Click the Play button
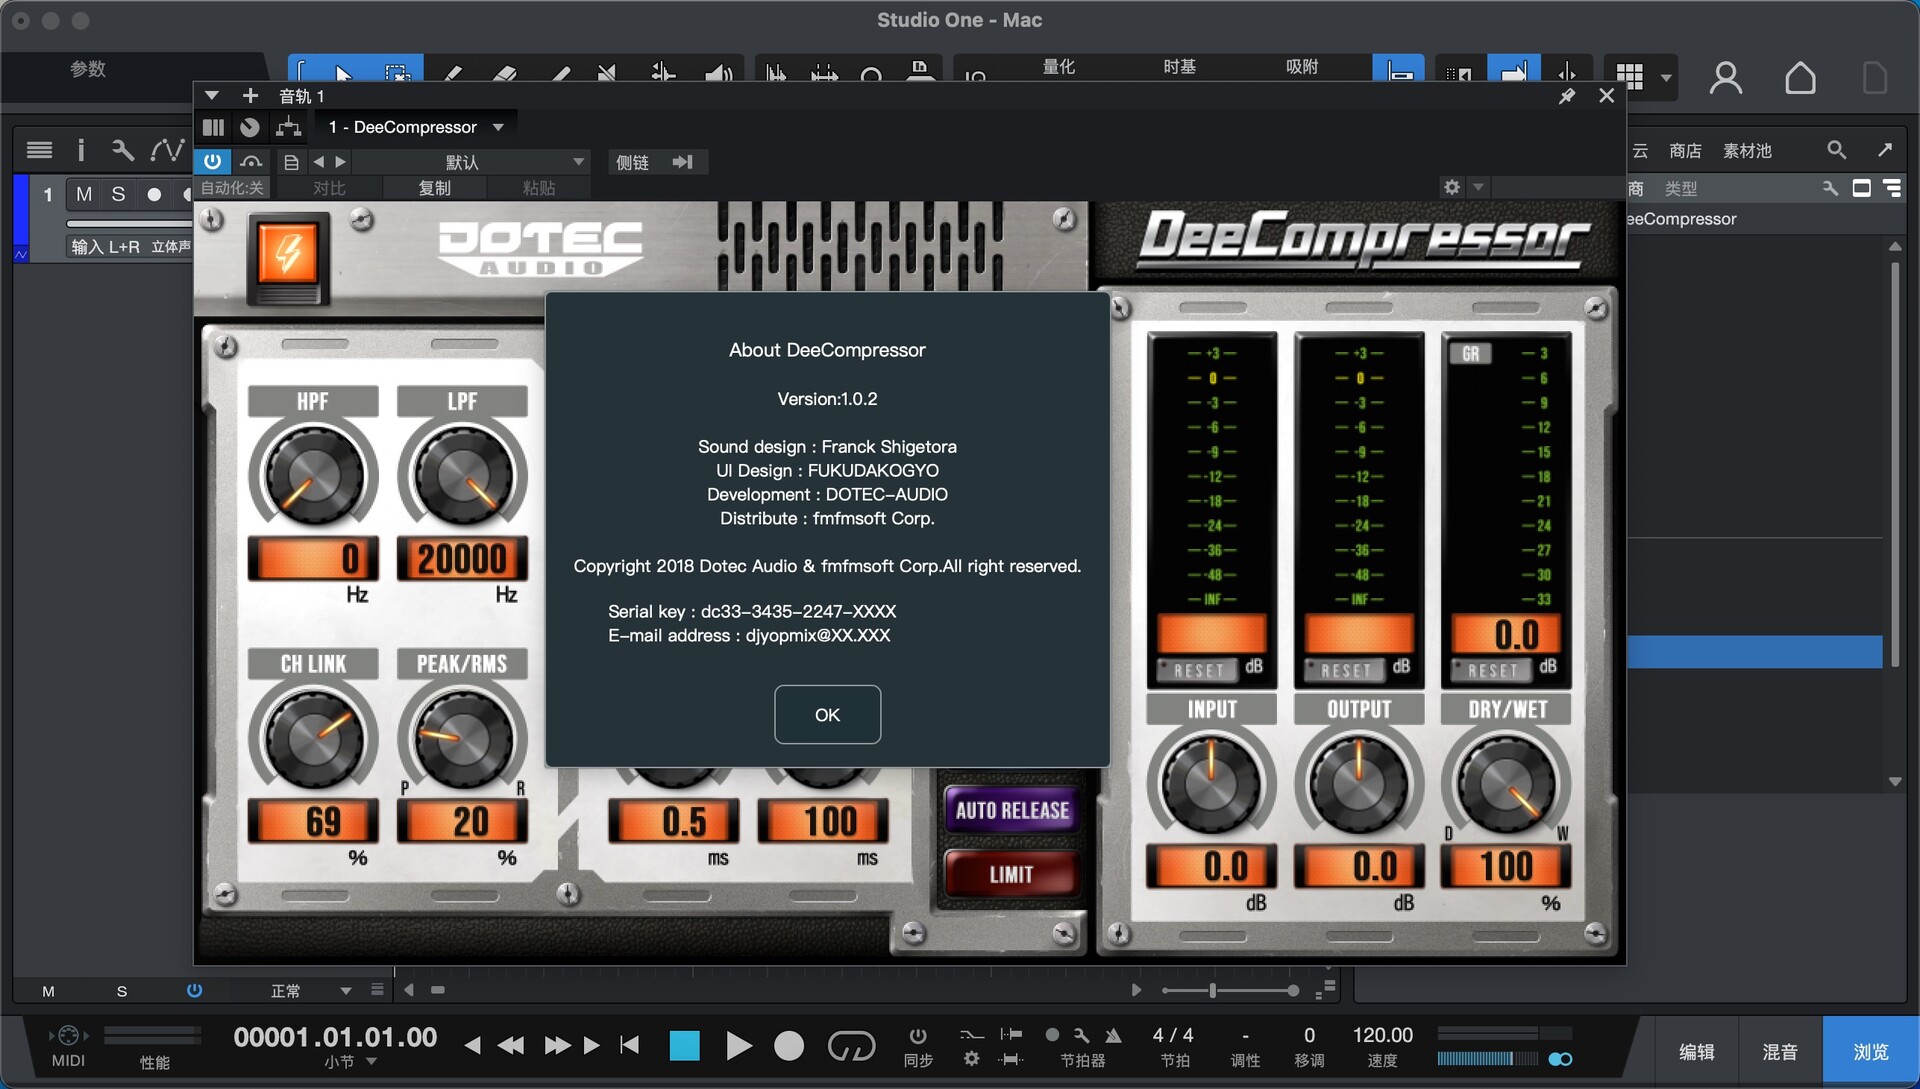 pos(738,1046)
